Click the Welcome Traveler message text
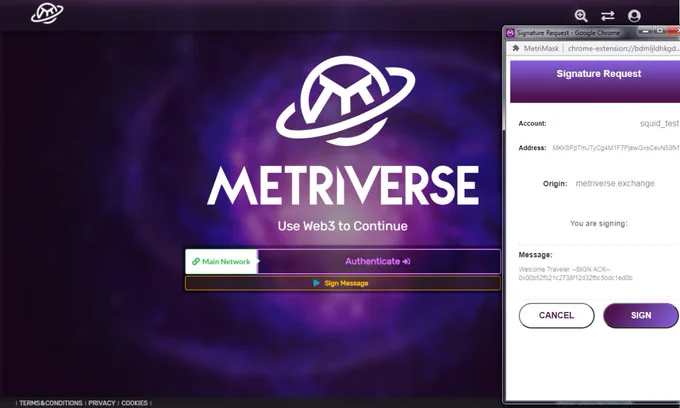Screen dimensions: 680x408 tap(564, 269)
